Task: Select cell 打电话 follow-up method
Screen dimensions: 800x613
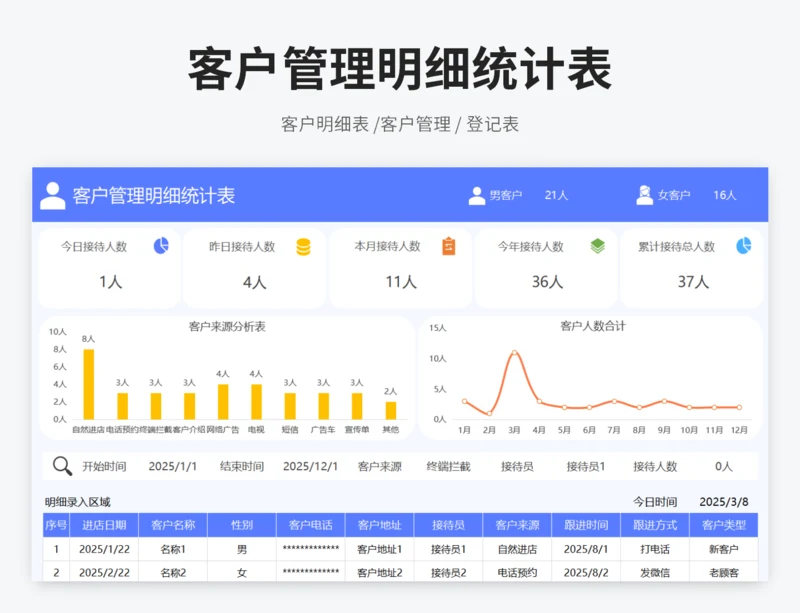Action: (655, 549)
